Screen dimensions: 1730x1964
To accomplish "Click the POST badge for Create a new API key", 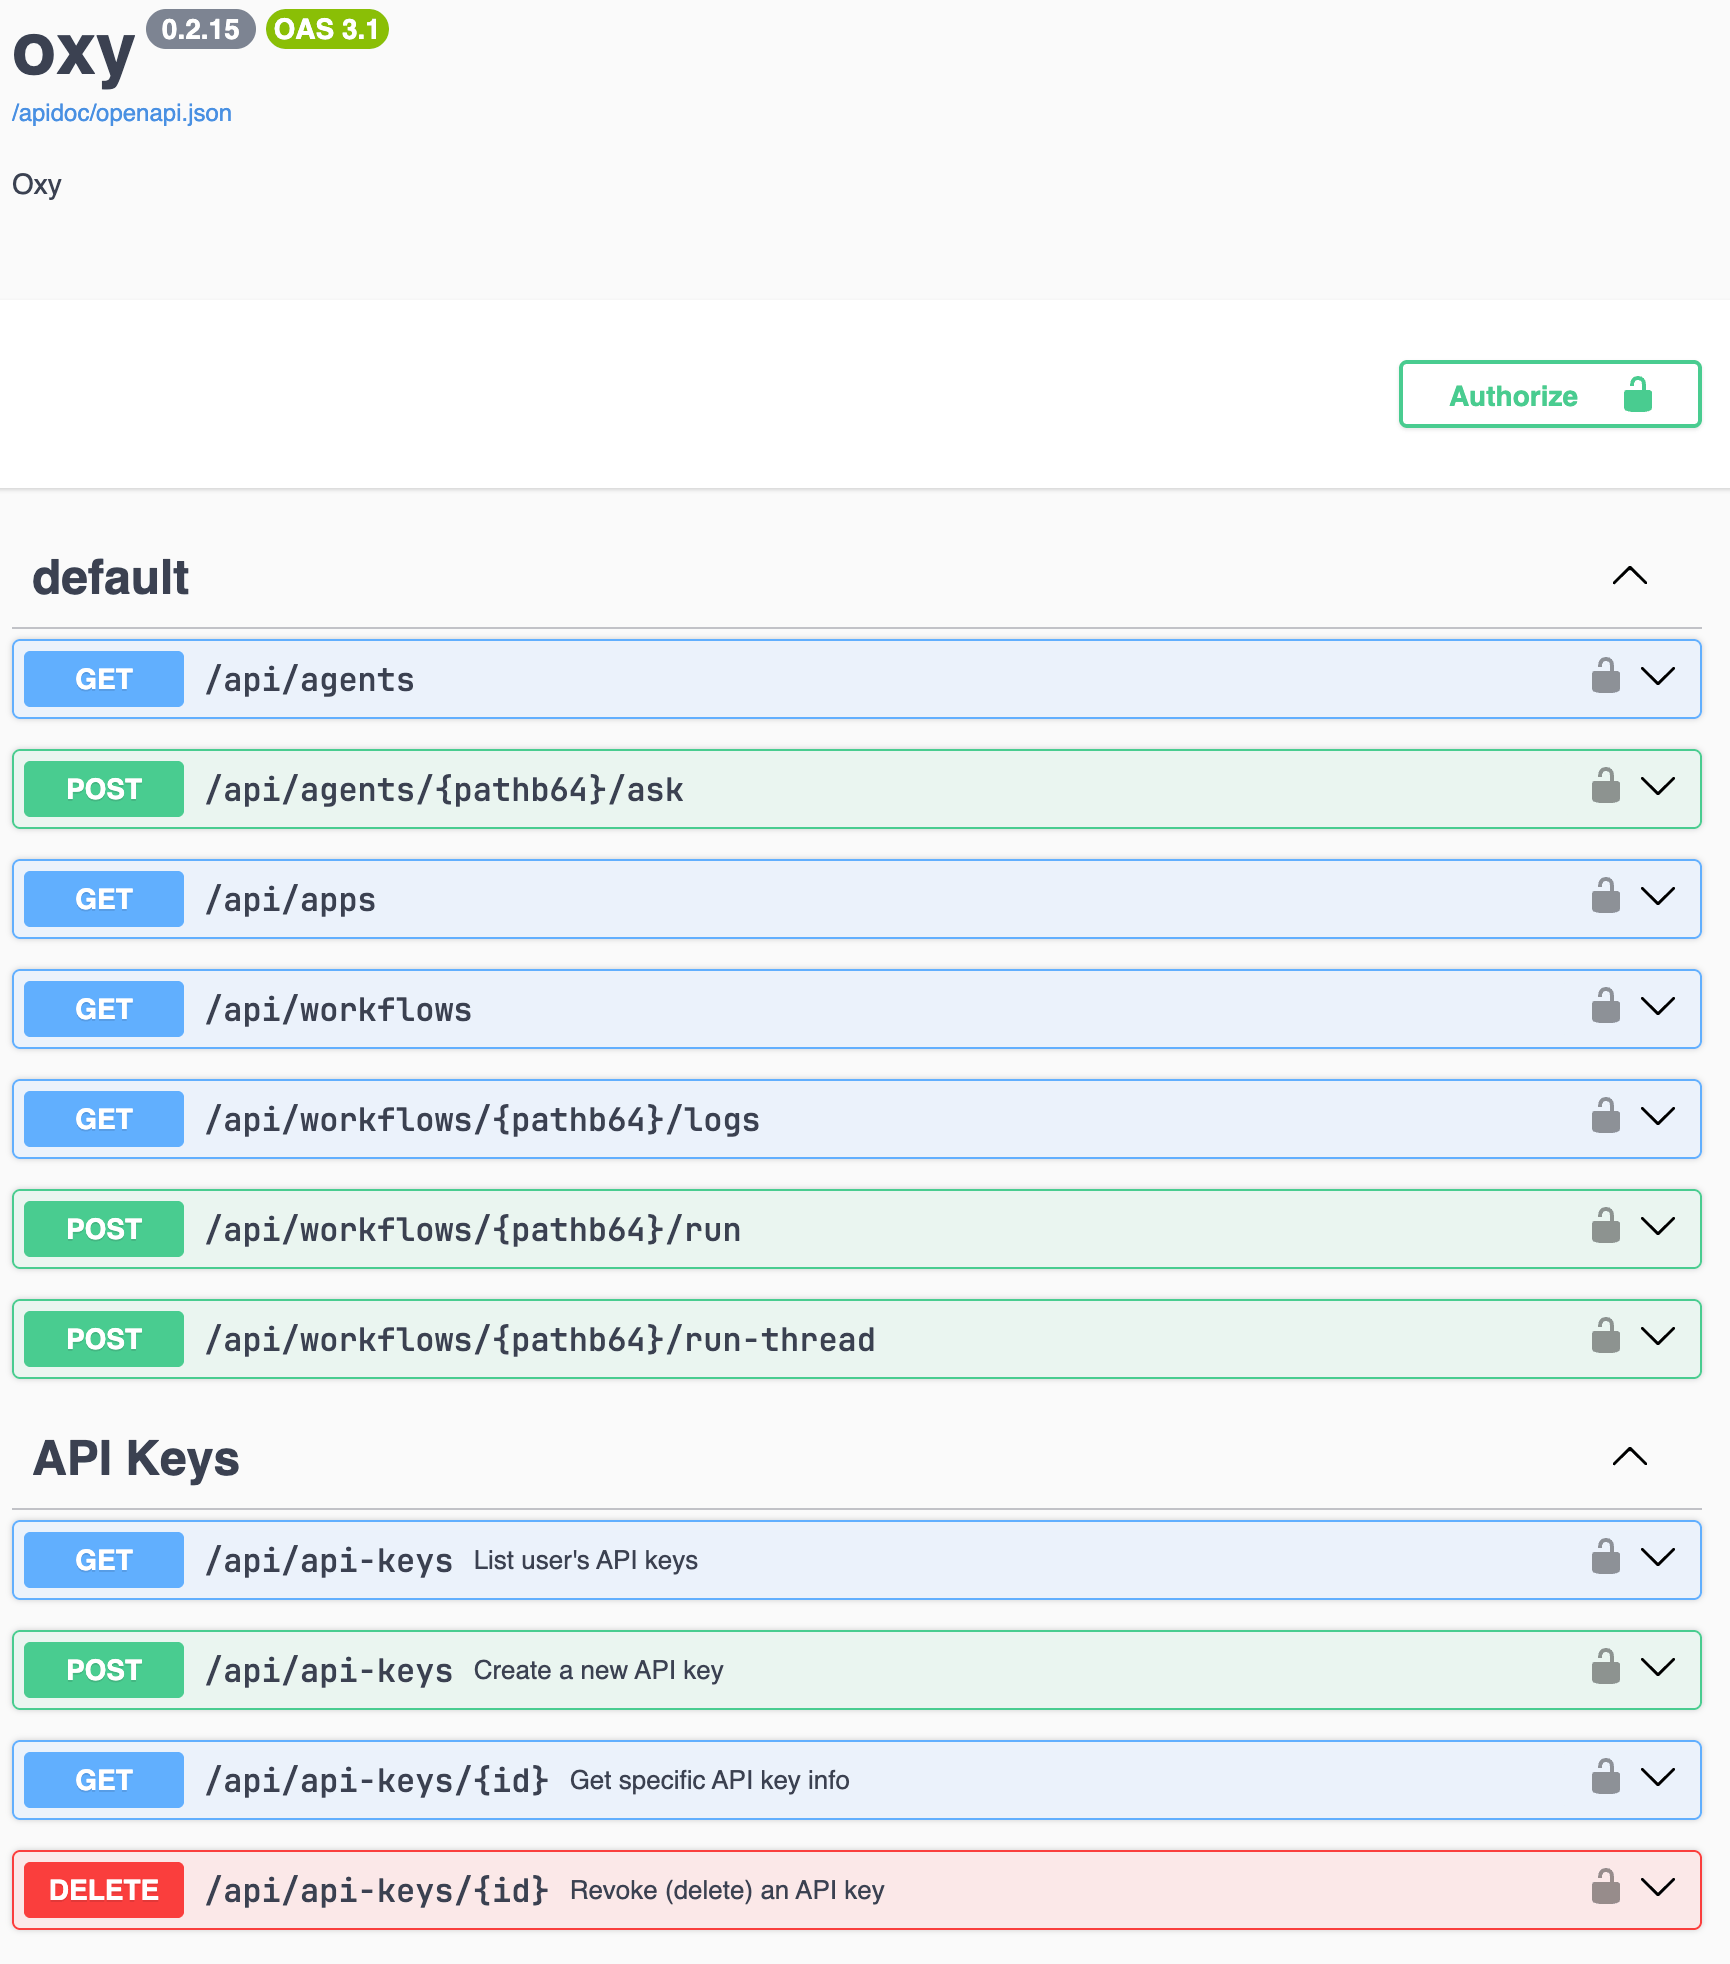I will 104,1670.
